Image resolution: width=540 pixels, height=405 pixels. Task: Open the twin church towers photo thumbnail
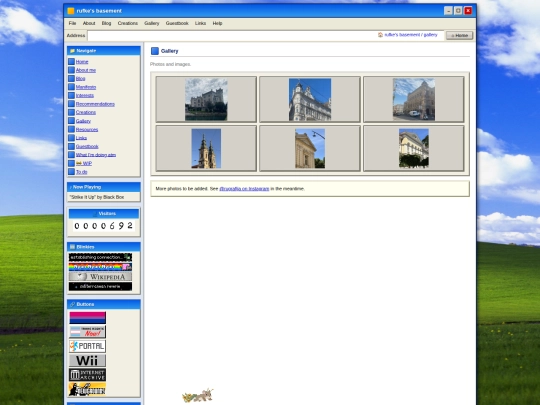click(206, 148)
